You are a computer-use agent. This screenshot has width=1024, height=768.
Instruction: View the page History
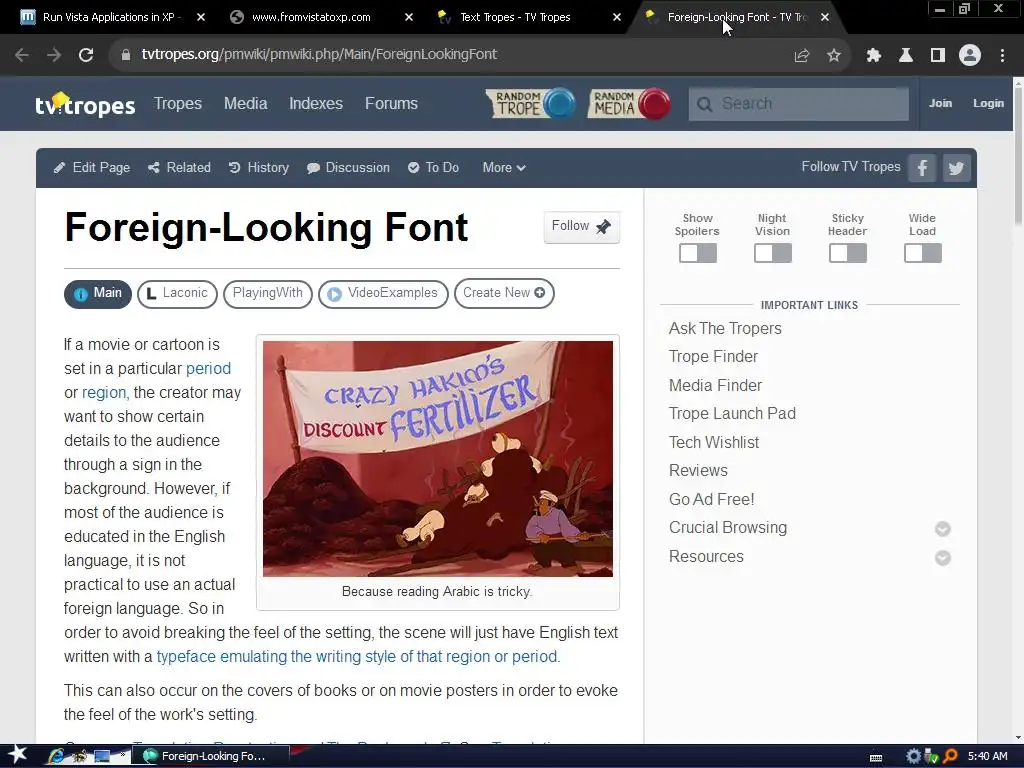pyautogui.click(x=259, y=168)
